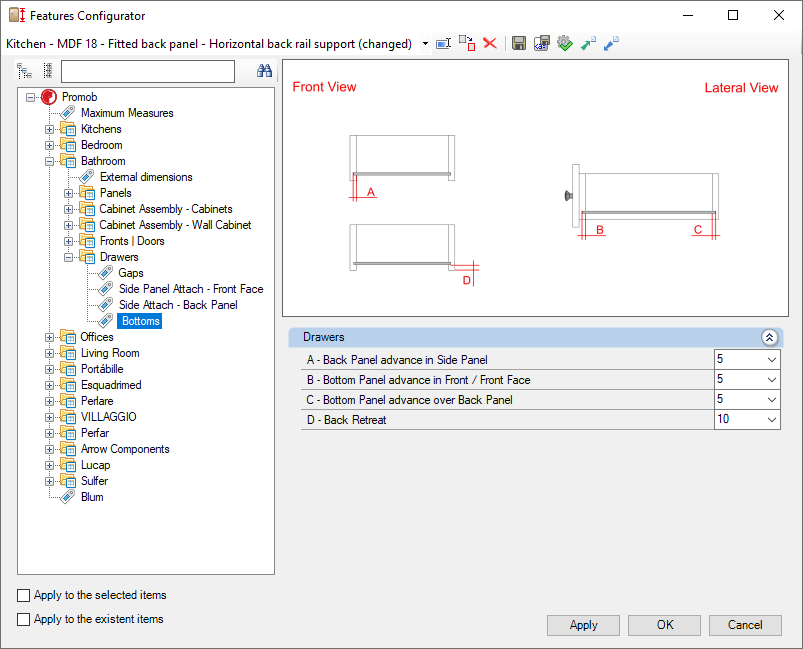Click the duplicate configuration icon
This screenshot has height=649, width=803.
pos(467,44)
